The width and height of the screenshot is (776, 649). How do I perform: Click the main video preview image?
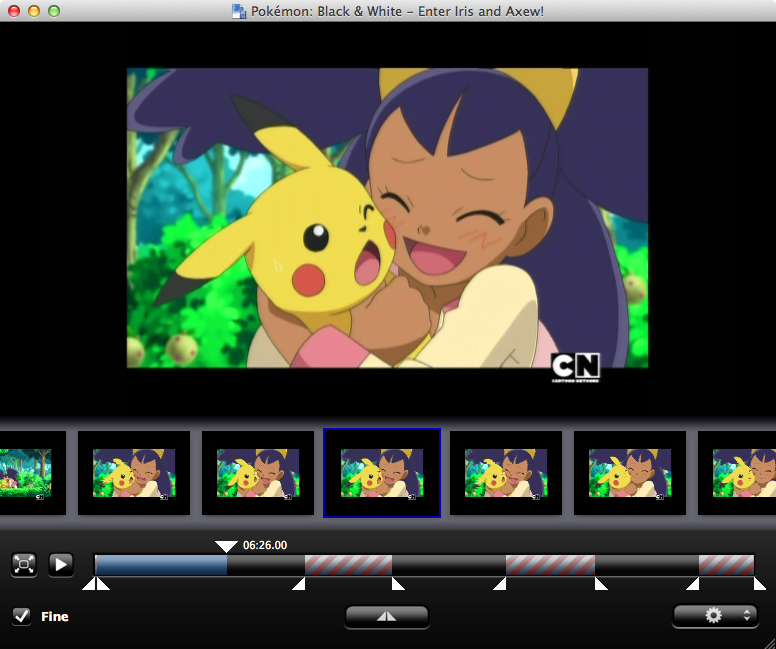coord(387,218)
